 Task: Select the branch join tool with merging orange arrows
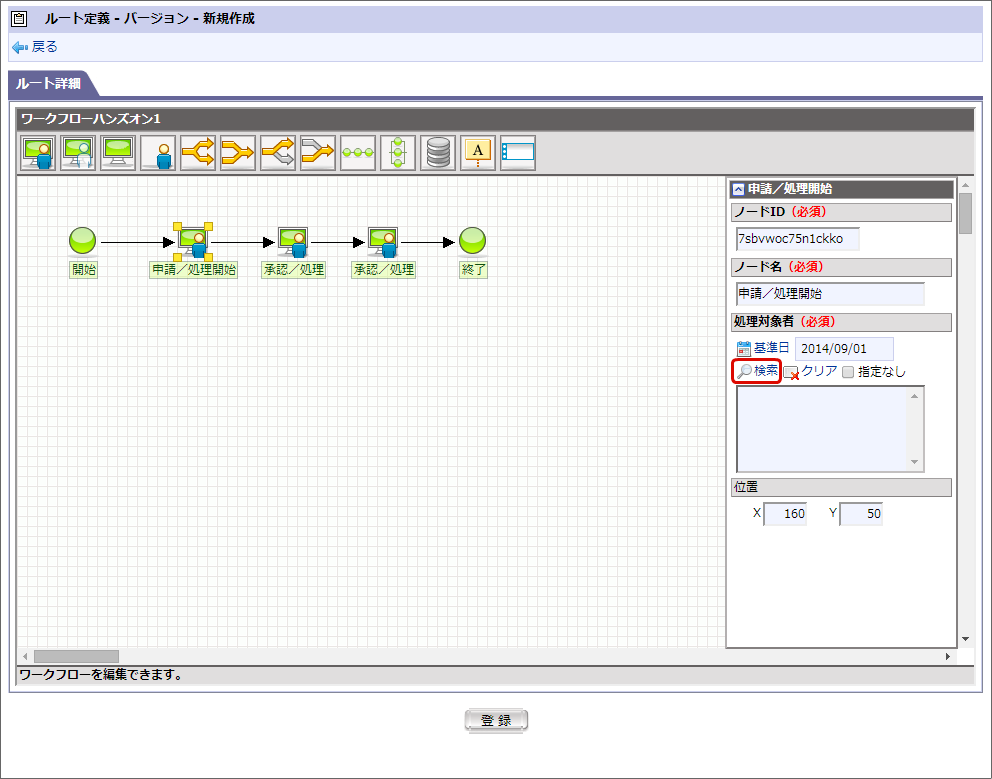point(238,153)
